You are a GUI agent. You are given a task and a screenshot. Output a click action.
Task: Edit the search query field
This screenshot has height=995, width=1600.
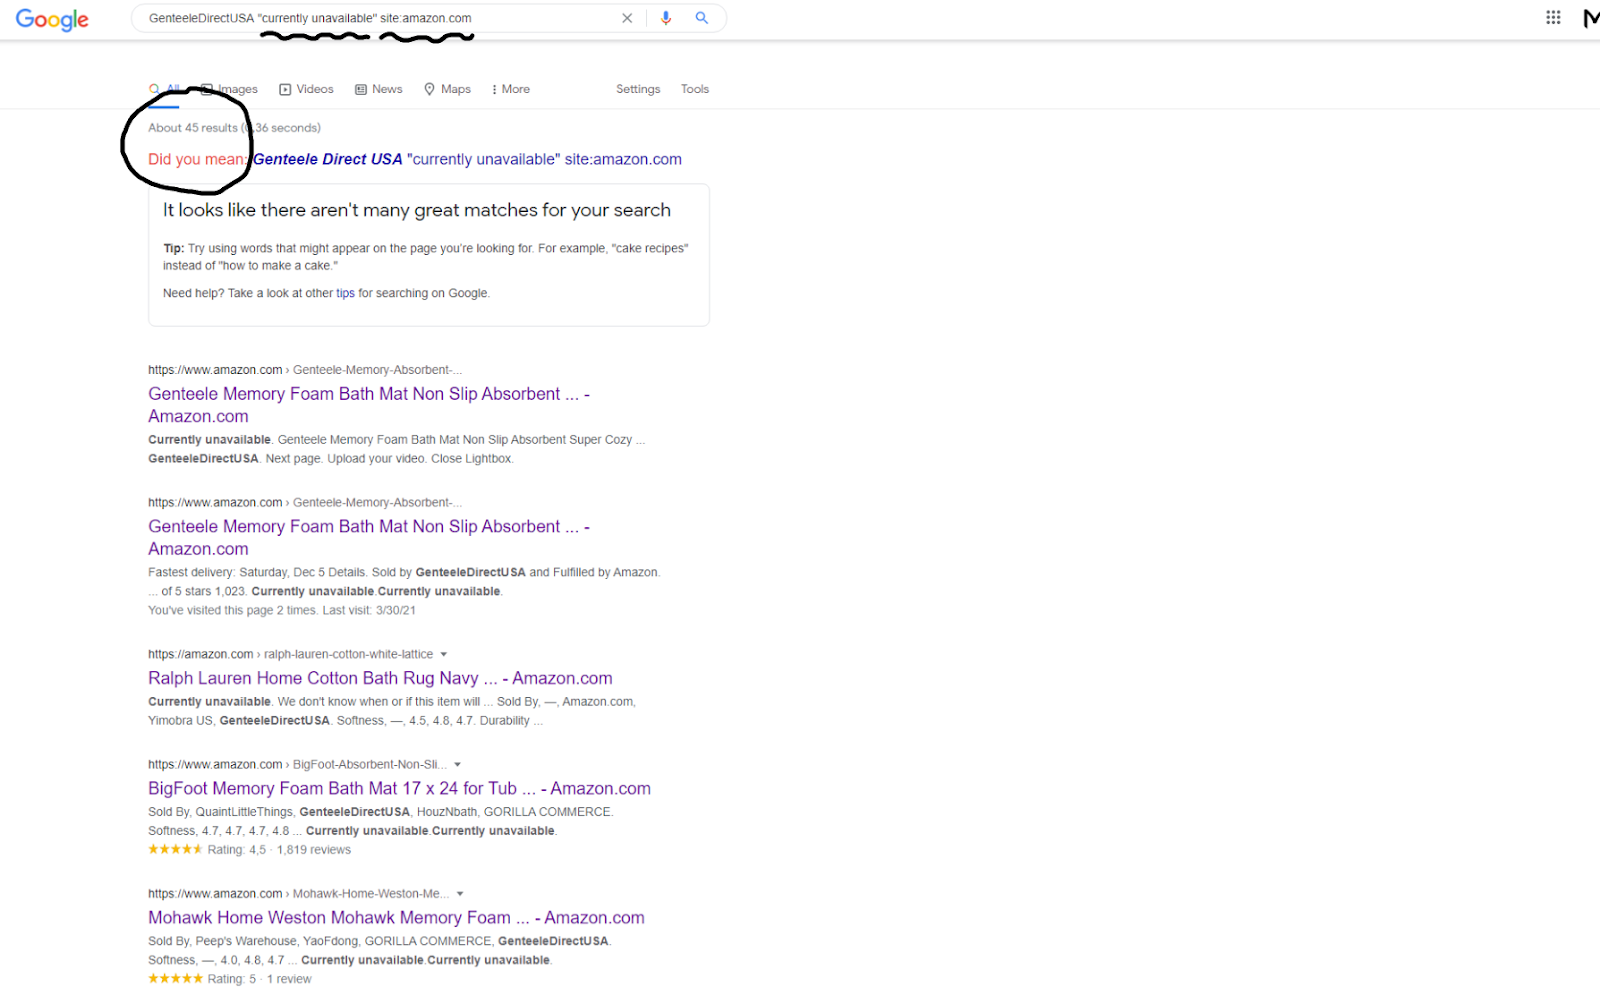380,18
